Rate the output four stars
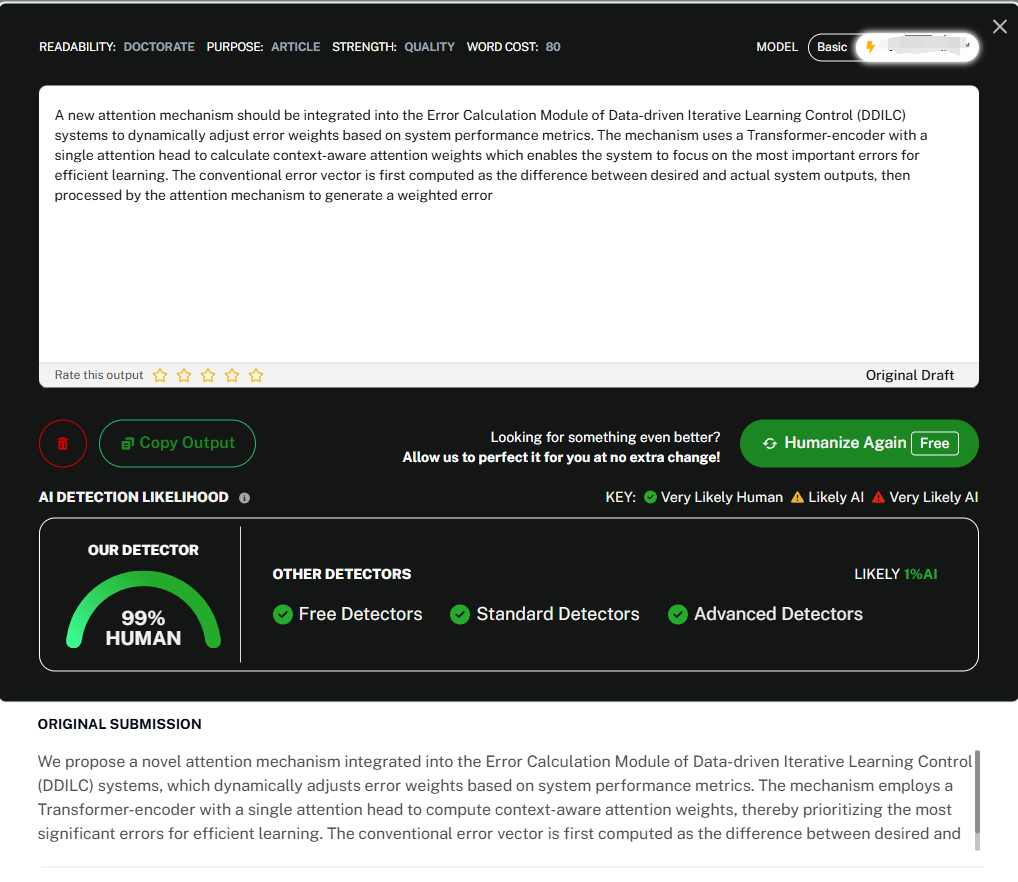The width and height of the screenshot is (1018, 882). pos(232,375)
